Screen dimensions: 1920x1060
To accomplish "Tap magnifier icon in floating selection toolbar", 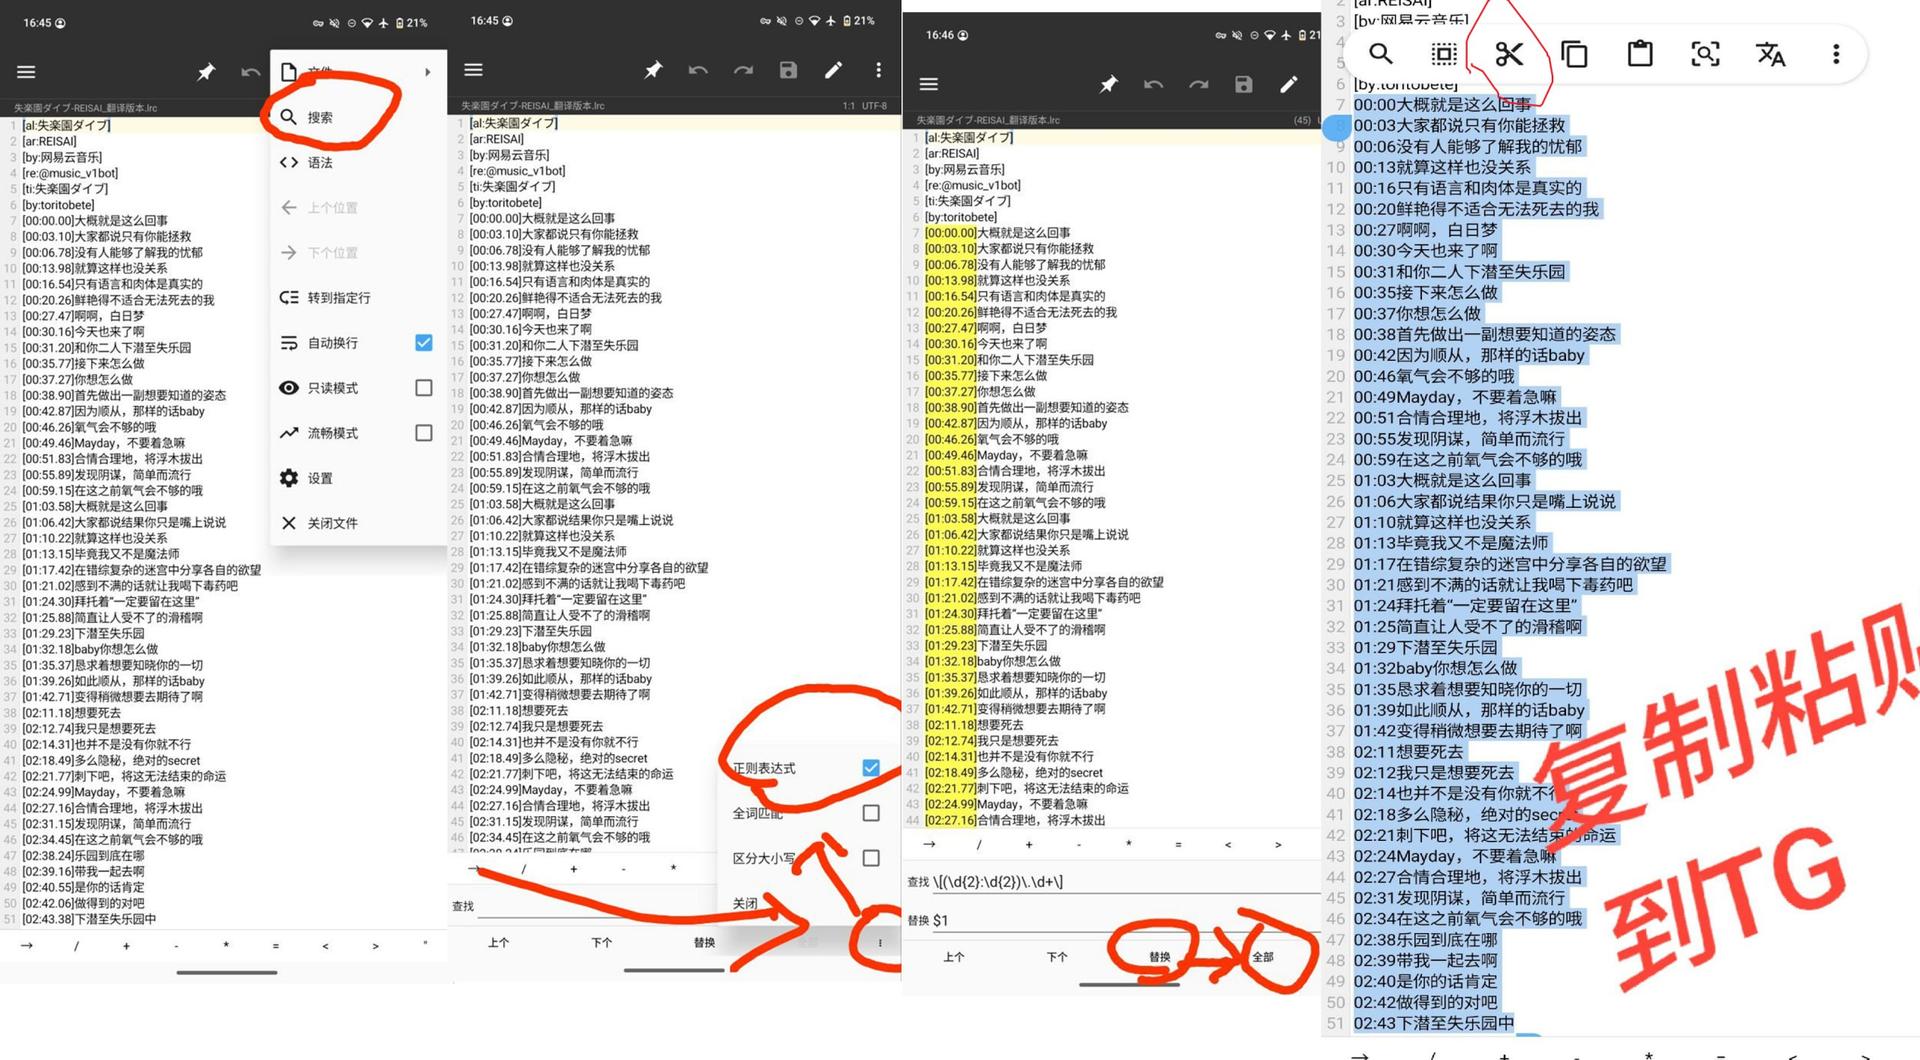I will pos(1380,54).
